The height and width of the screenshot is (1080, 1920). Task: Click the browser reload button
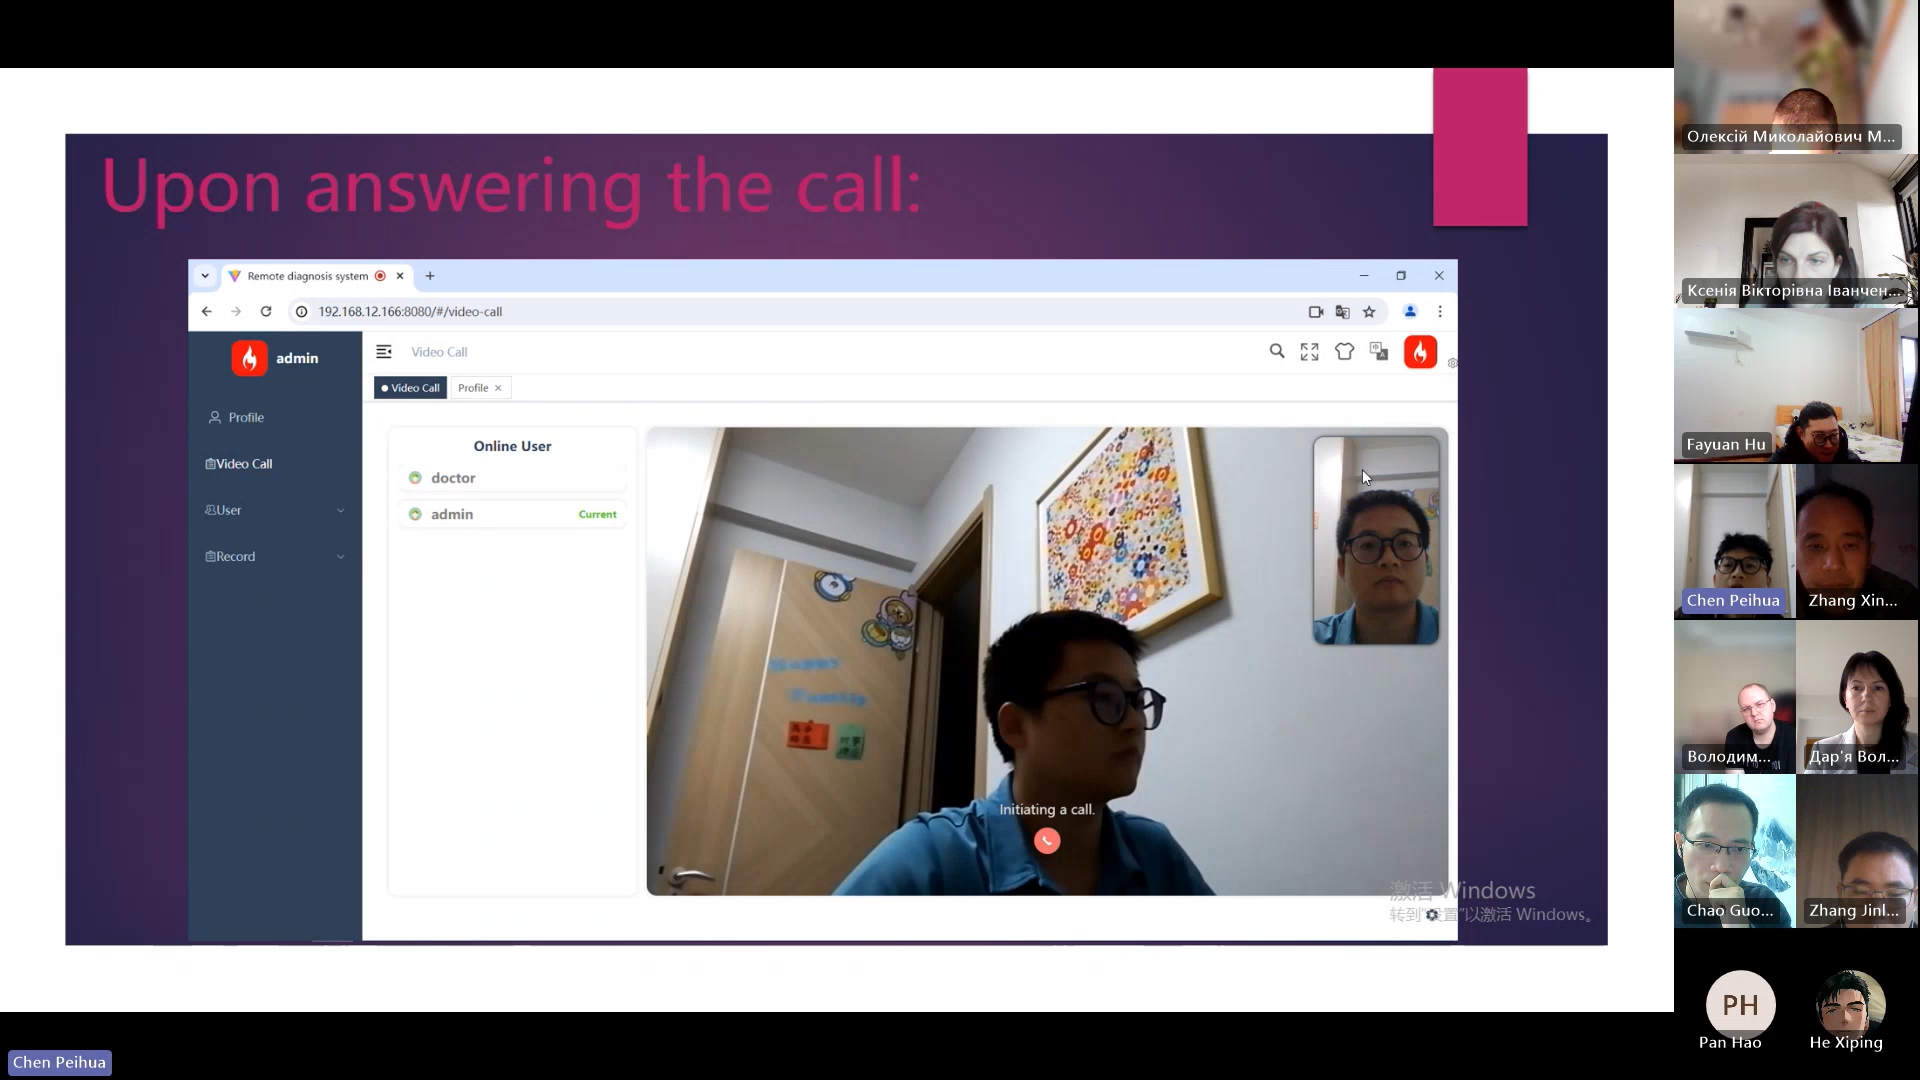(266, 312)
